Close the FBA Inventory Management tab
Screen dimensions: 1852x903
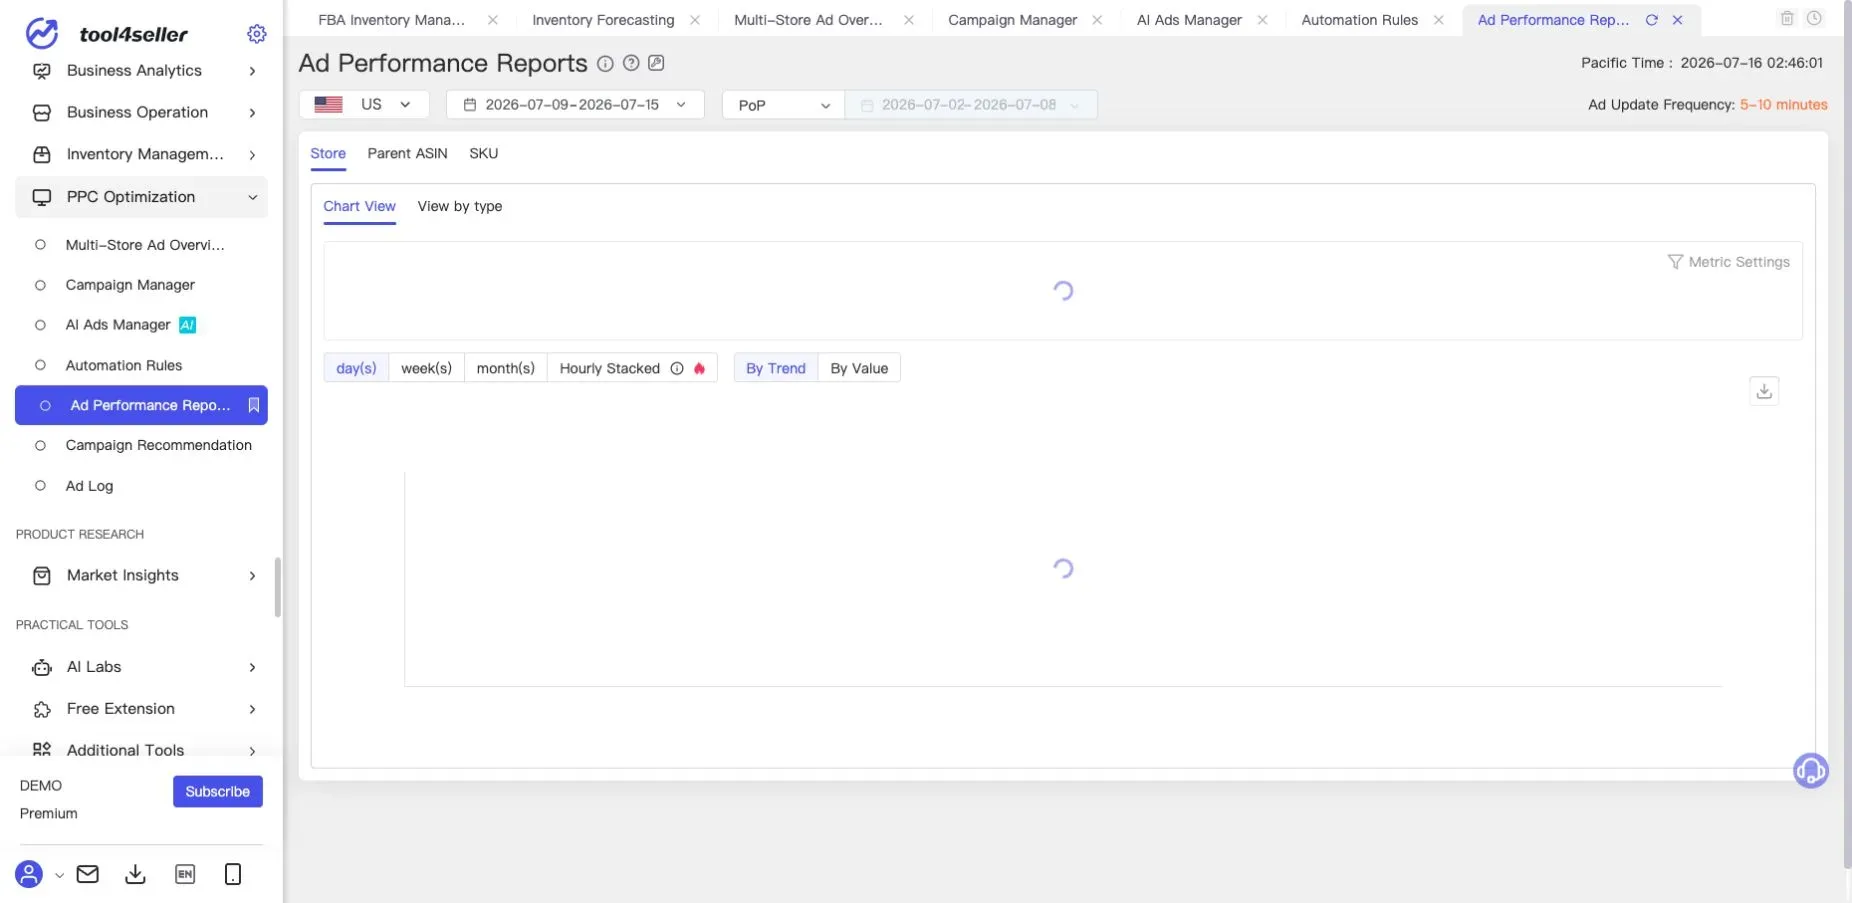tap(492, 20)
